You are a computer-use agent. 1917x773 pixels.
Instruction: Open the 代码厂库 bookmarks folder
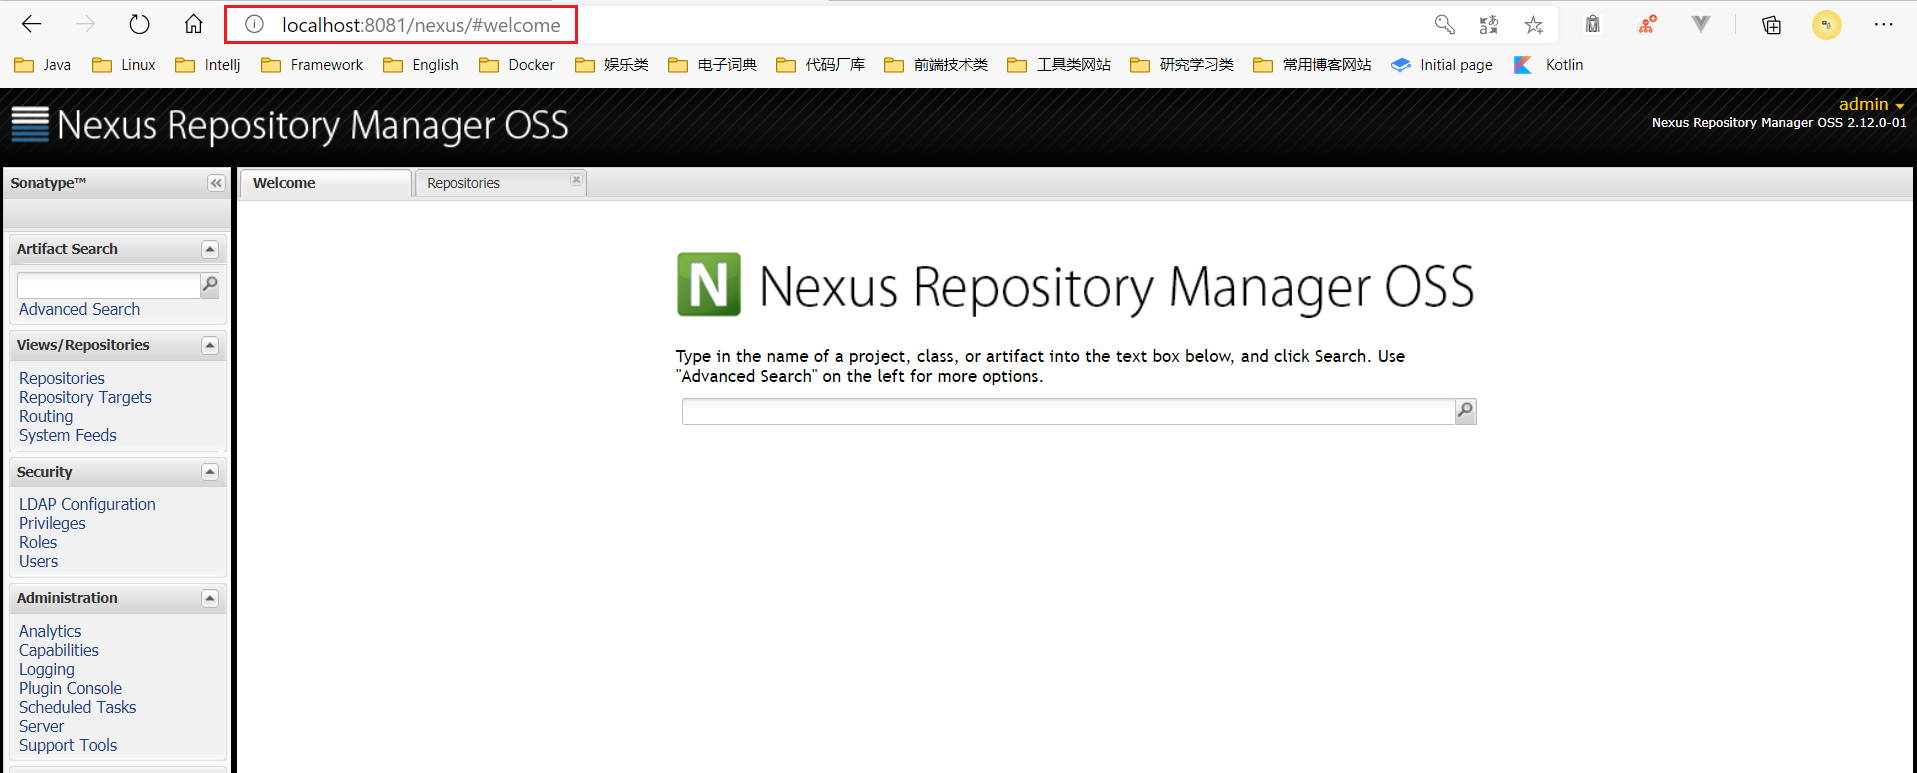point(821,65)
